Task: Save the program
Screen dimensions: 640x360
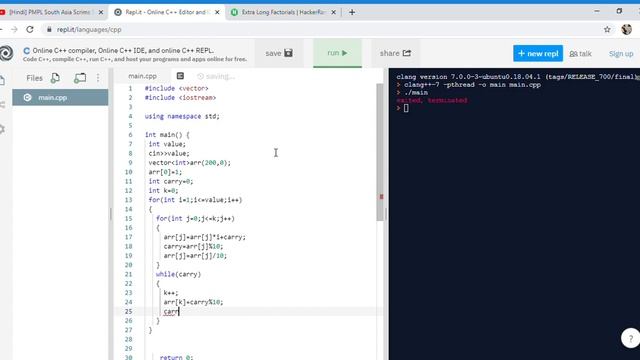Action: (279, 53)
